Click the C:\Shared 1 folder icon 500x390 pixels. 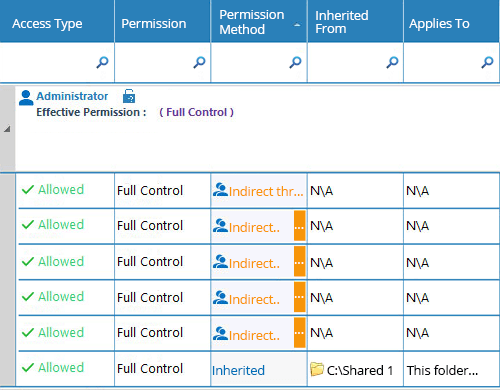point(317,369)
